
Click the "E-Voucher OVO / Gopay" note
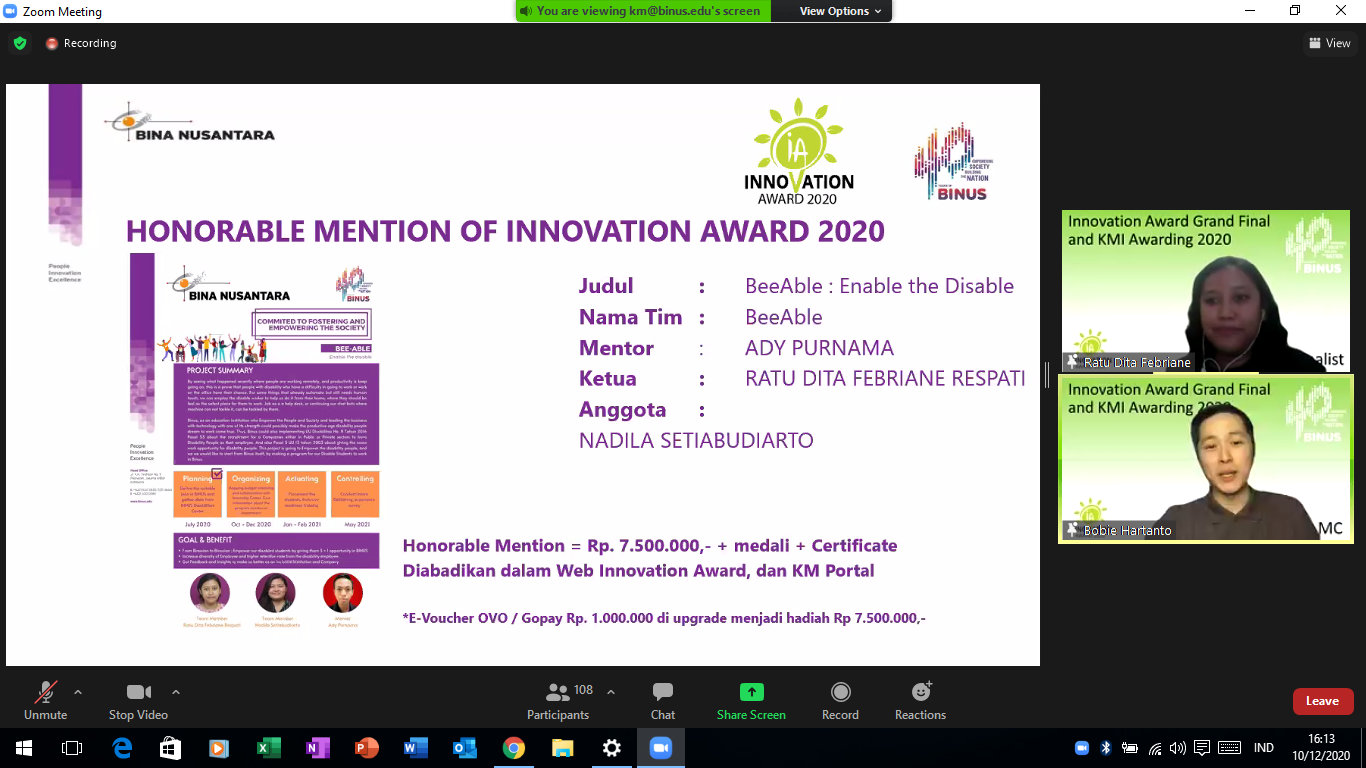(x=664, y=618)
